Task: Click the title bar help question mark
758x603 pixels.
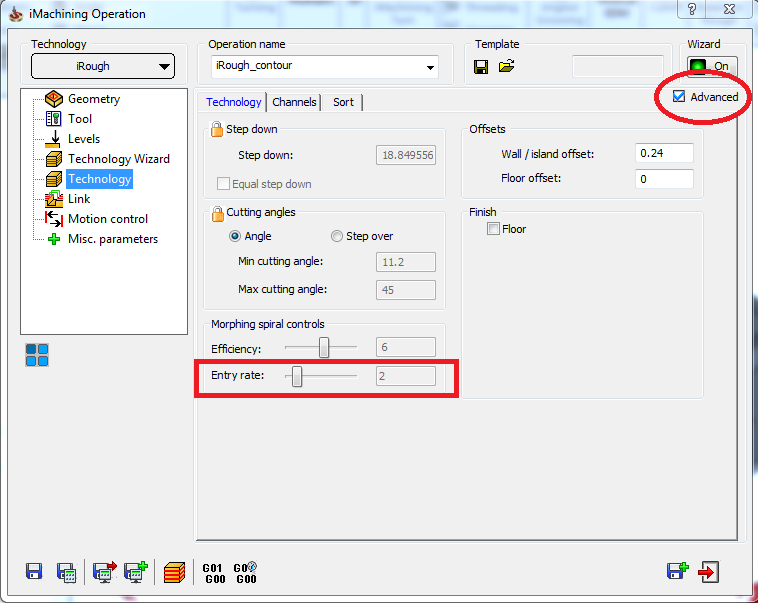Action: [x=692, y=9]
